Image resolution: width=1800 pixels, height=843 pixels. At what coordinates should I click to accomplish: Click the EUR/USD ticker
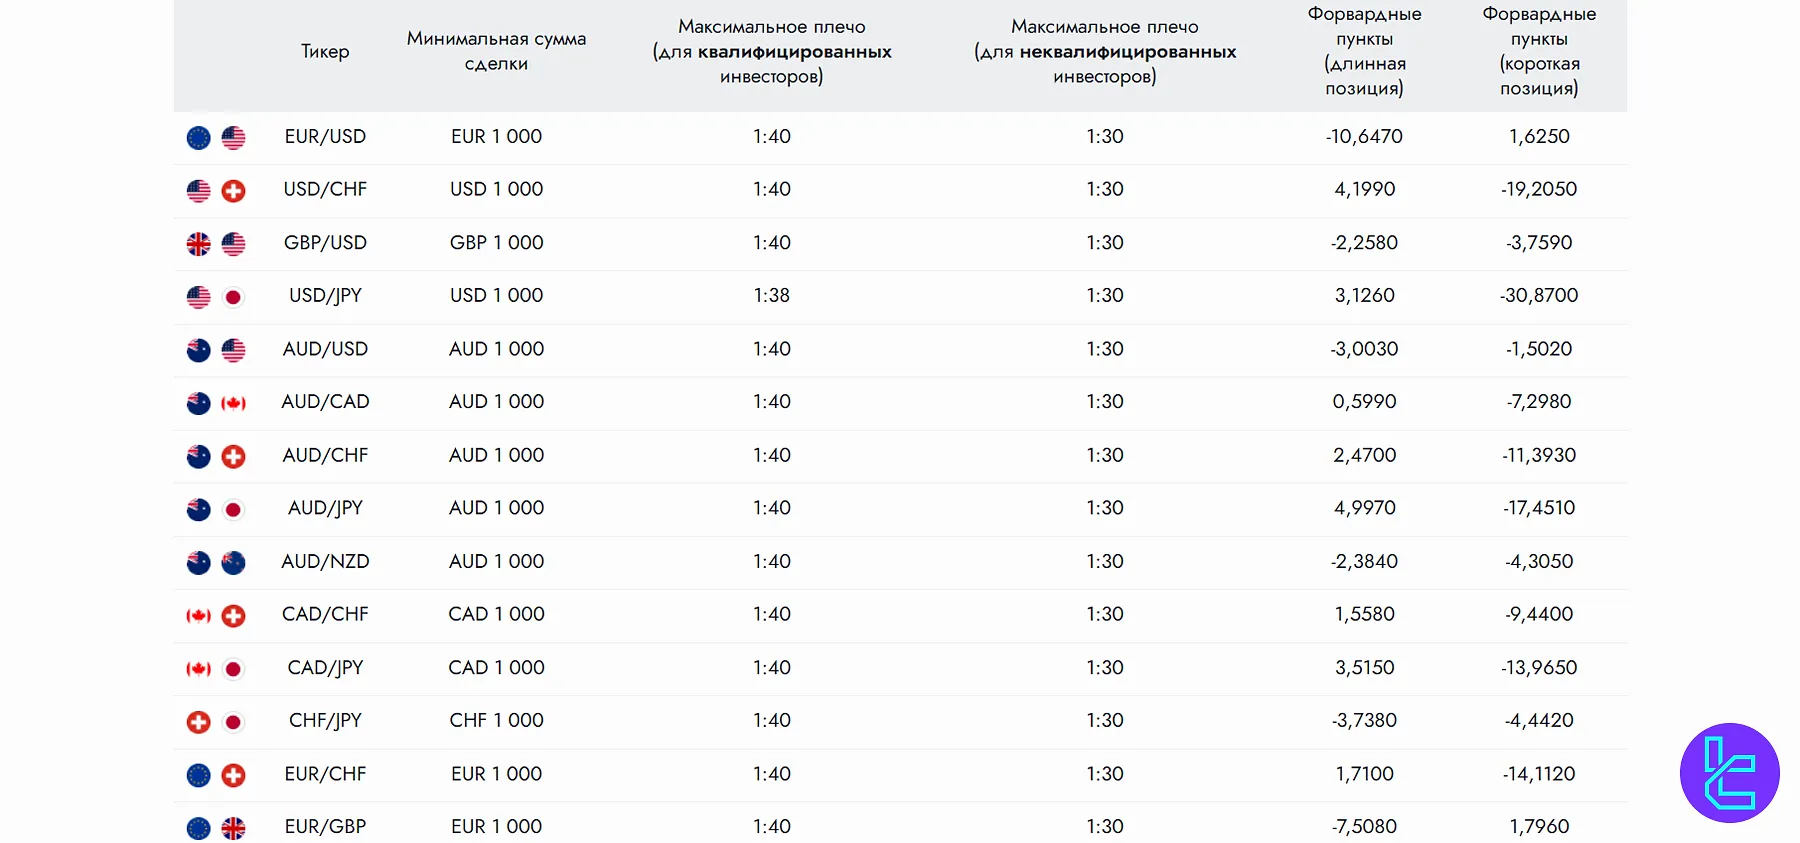click(325, 136)
